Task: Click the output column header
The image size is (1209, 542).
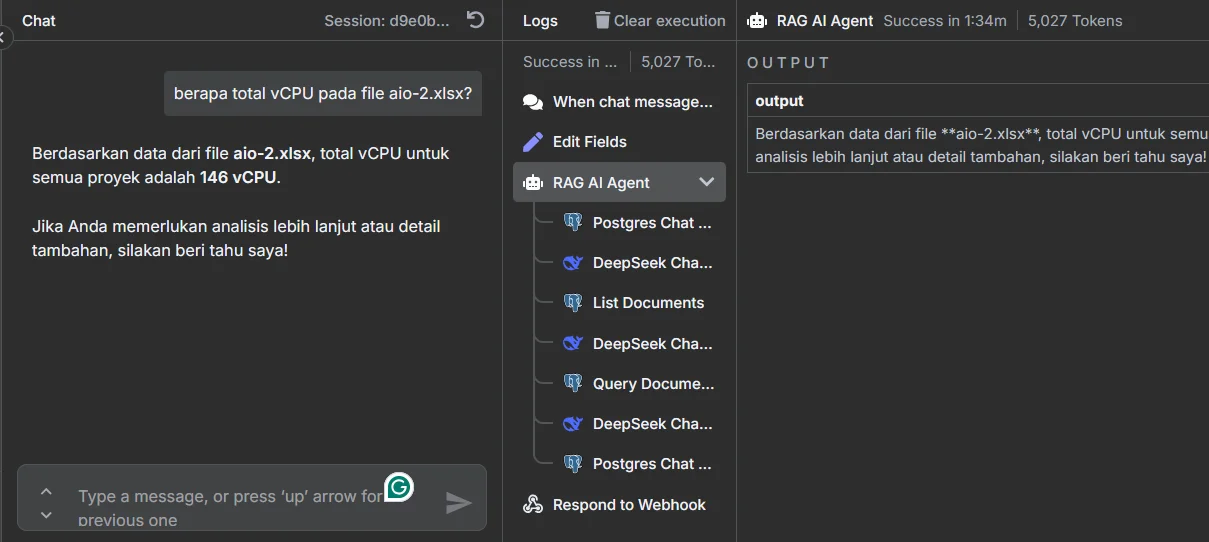Action: point(780,101)
